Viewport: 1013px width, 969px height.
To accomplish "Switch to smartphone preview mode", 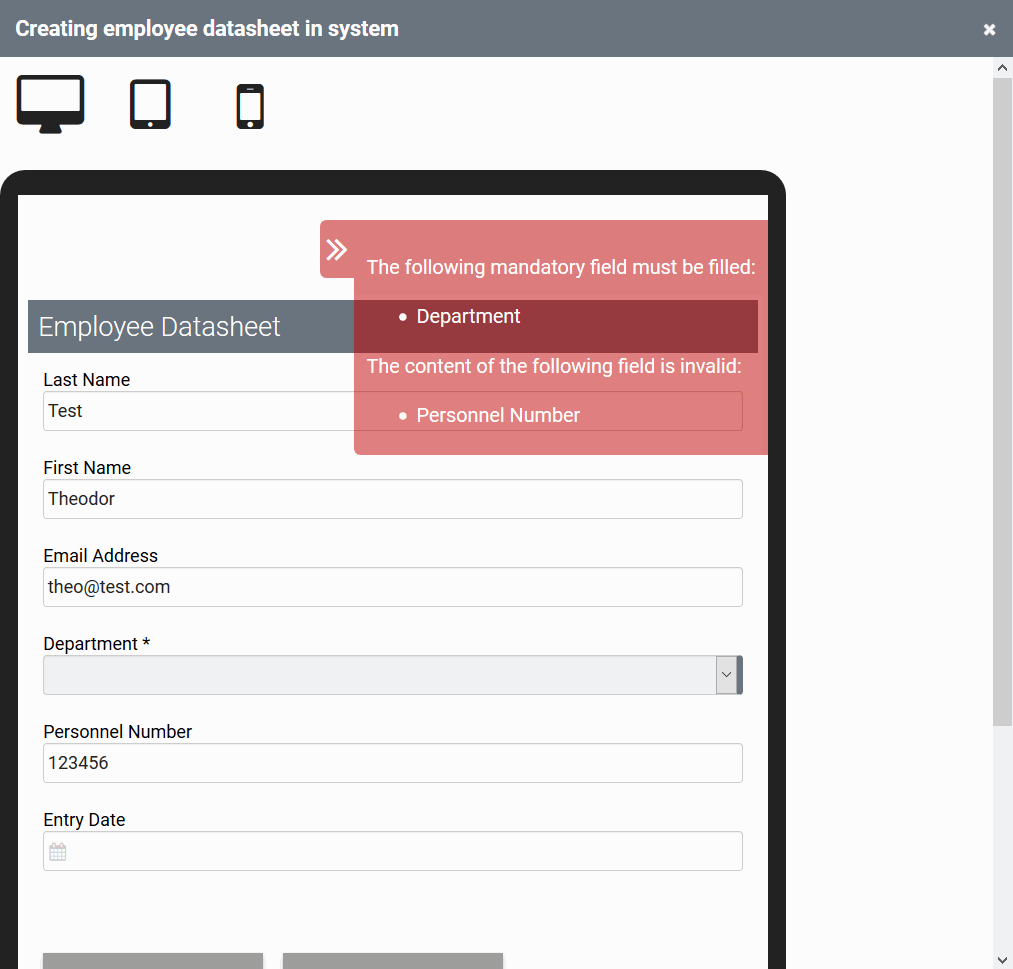I will [x=250, y=106].
